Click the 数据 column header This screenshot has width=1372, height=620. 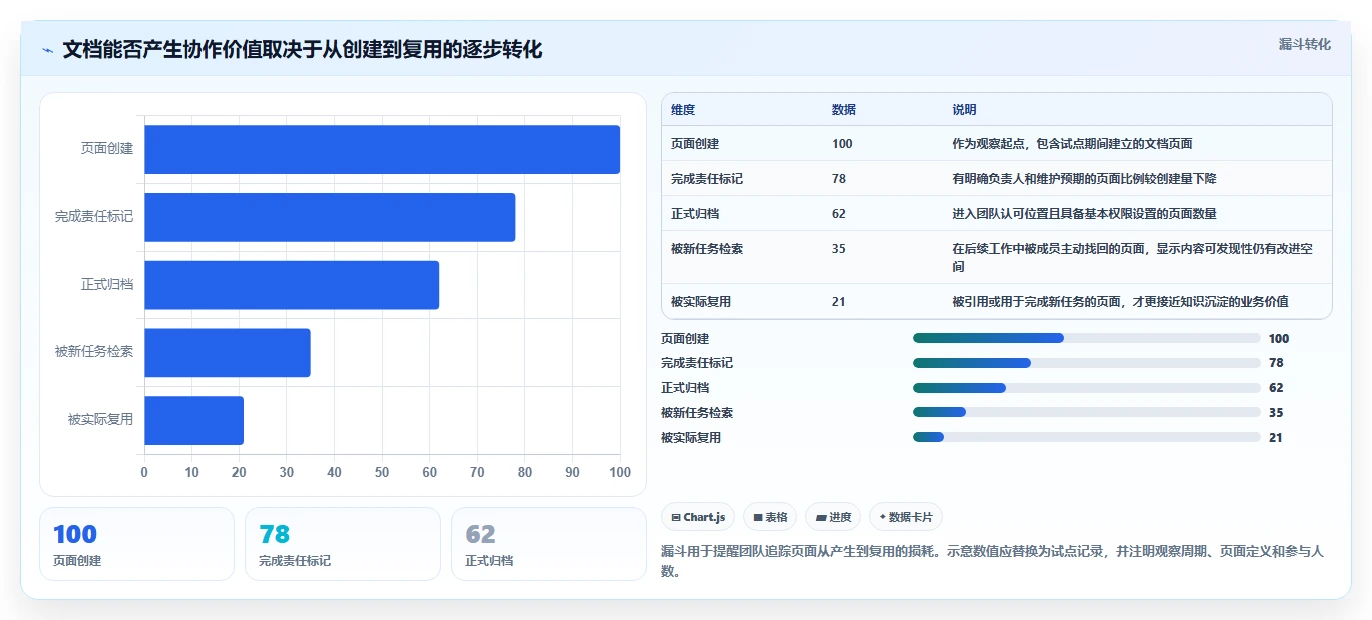coord(844,110)
